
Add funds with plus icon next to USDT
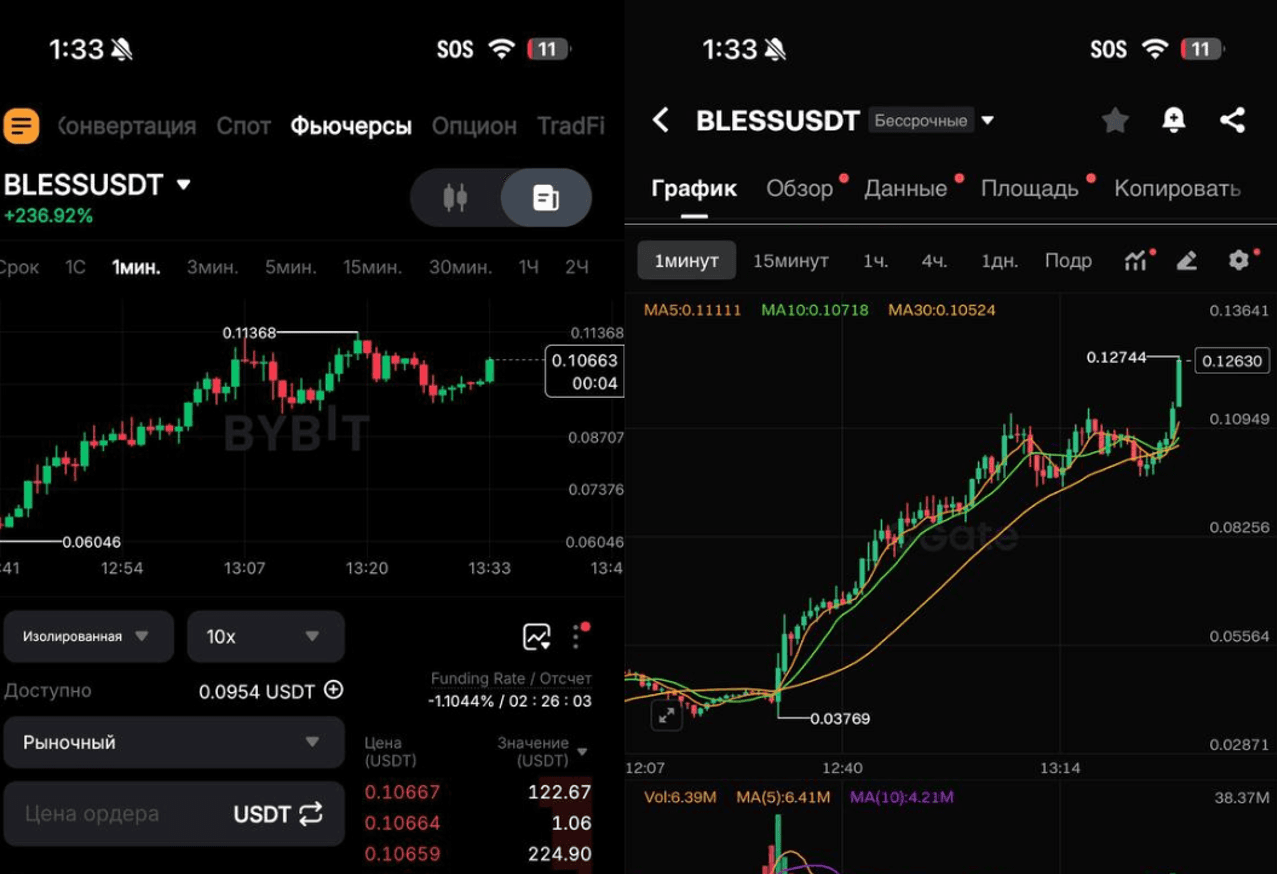point(334,690)
